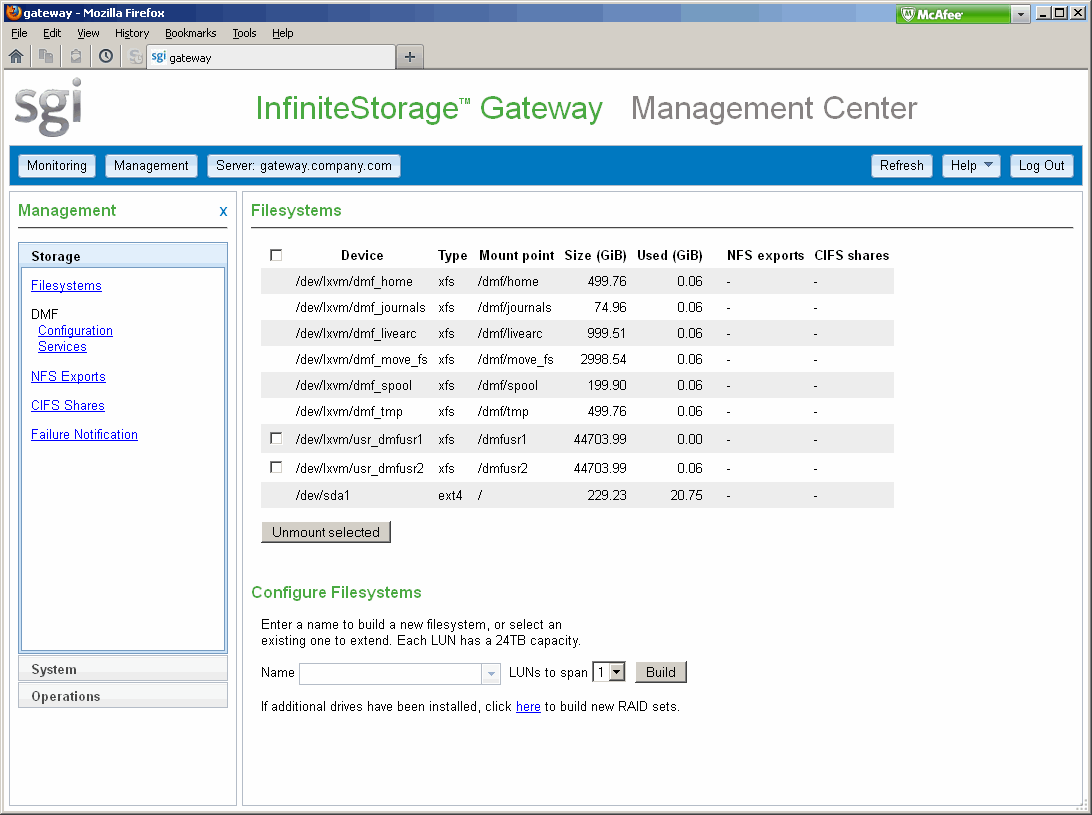
Task: Open the Tools menu
Action: pos(244,33)
